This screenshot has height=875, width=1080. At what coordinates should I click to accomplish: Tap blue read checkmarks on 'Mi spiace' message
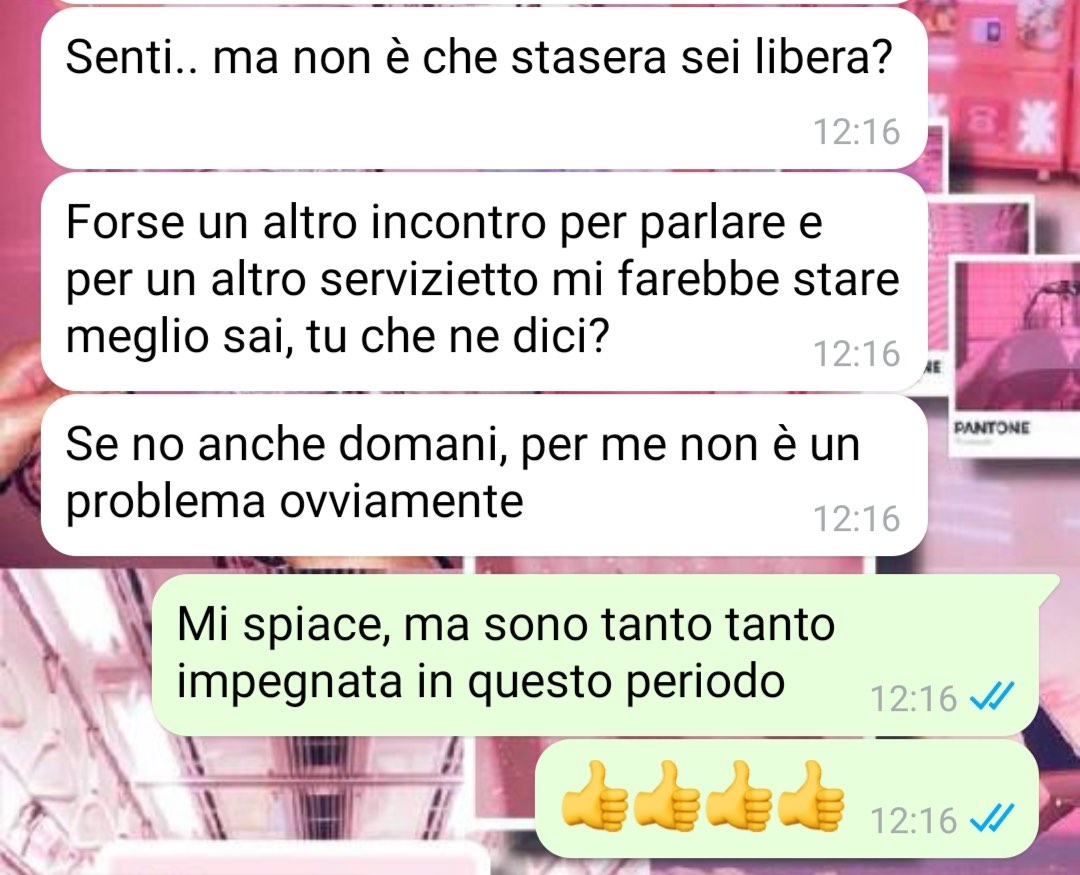tap(992, 697)
